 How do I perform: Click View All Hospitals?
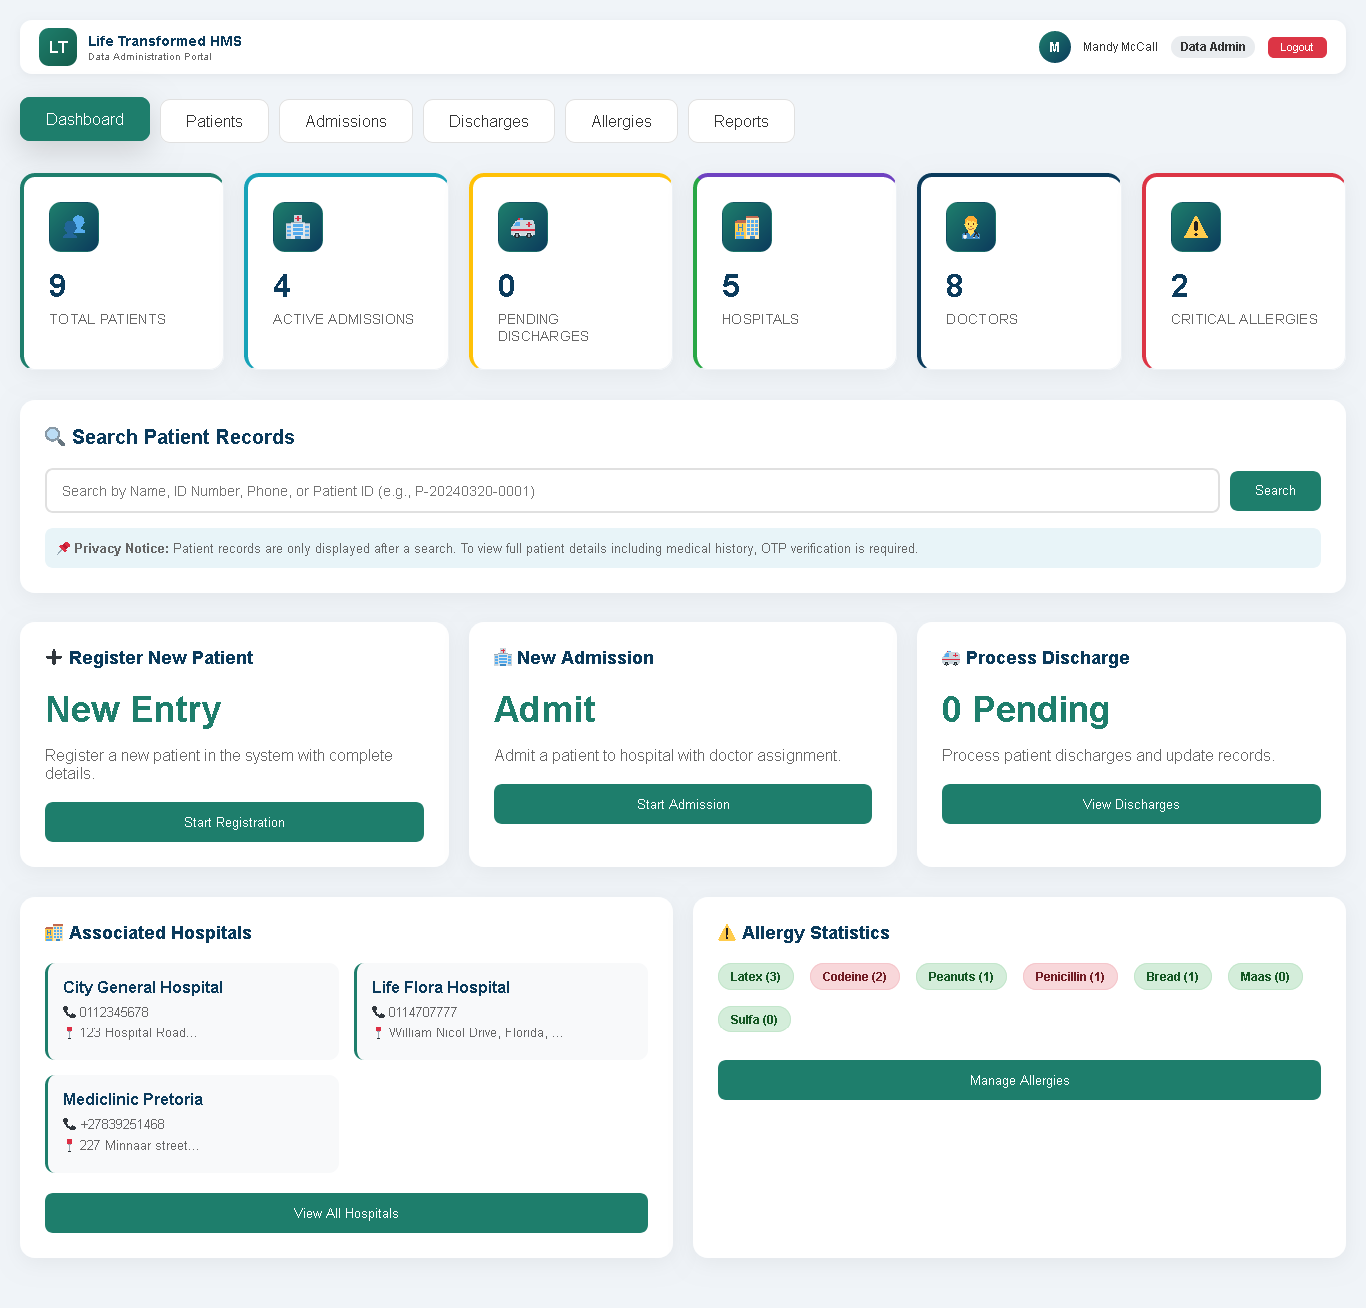[346, 1213]
